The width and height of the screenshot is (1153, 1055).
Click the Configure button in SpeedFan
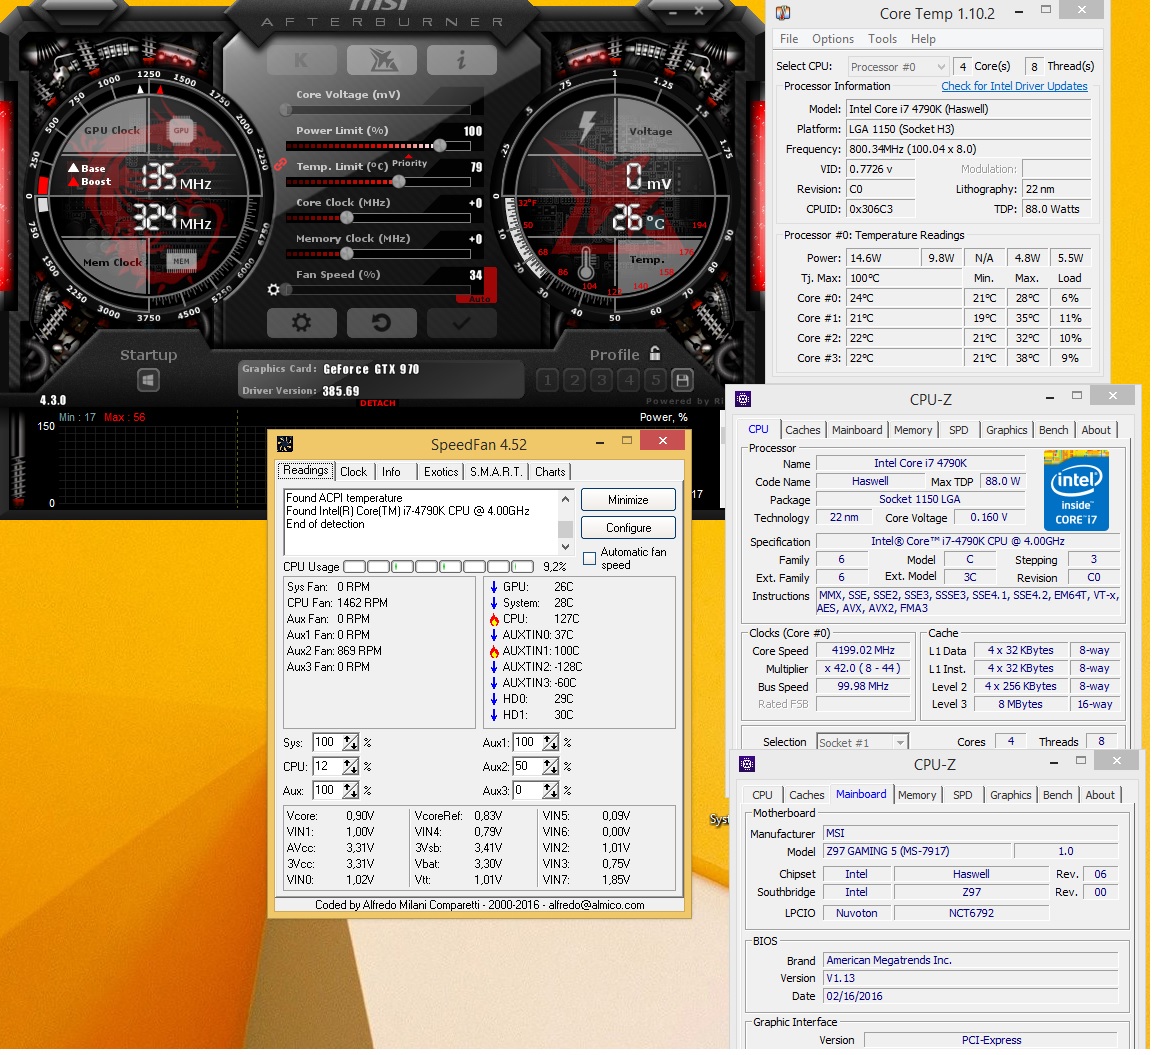628,528
